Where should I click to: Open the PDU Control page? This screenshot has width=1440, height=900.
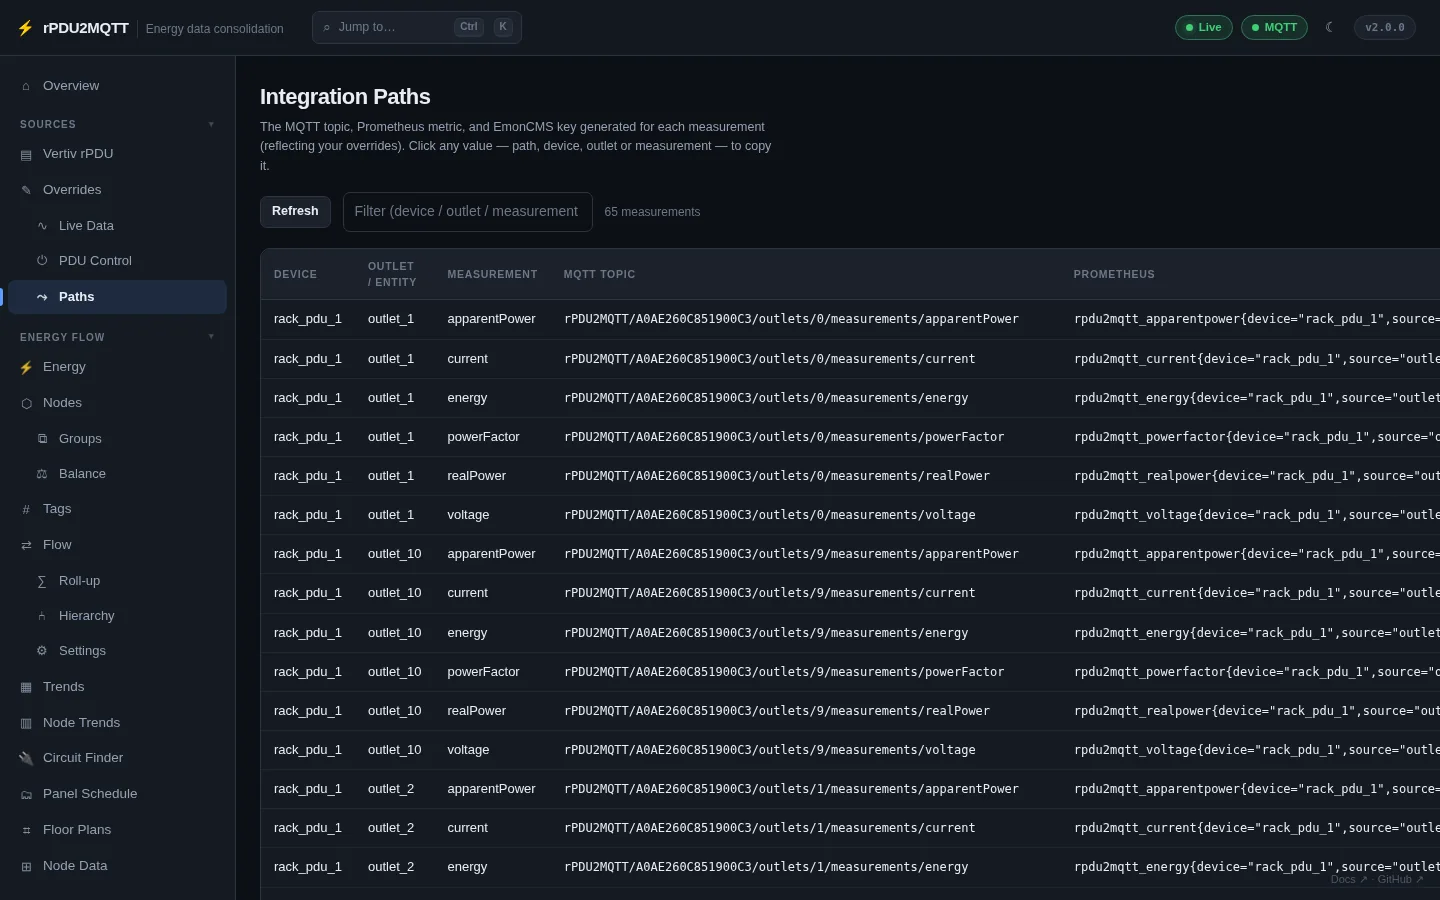(117, 261)
